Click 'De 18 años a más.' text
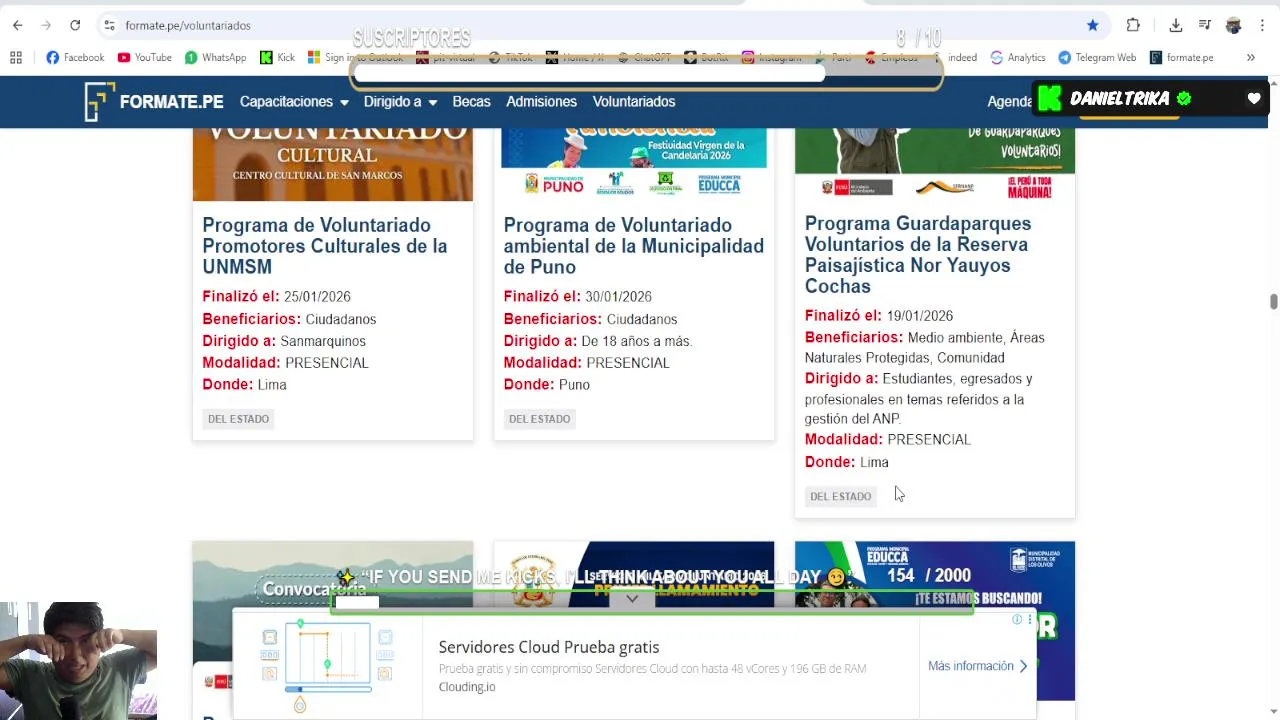Viewport: 1280px width, 720px height. (637, 341)
